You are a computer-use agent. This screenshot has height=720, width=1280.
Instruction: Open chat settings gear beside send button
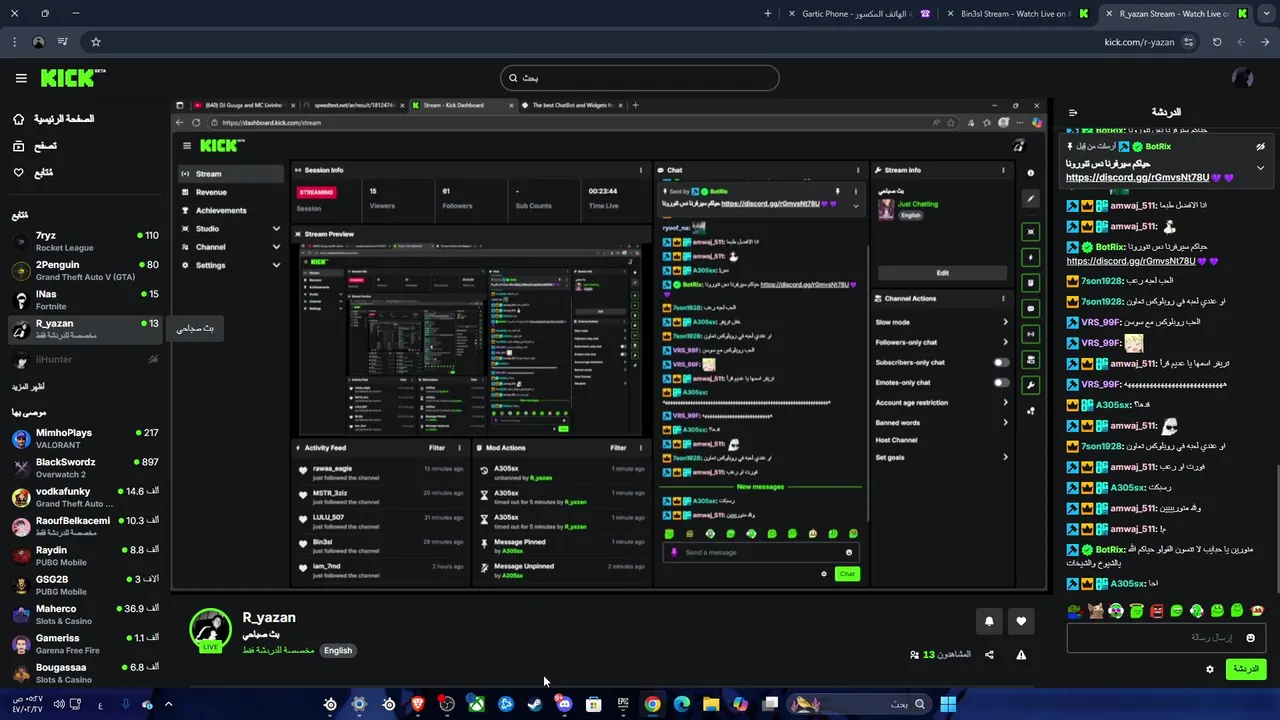pos(1210,669)
